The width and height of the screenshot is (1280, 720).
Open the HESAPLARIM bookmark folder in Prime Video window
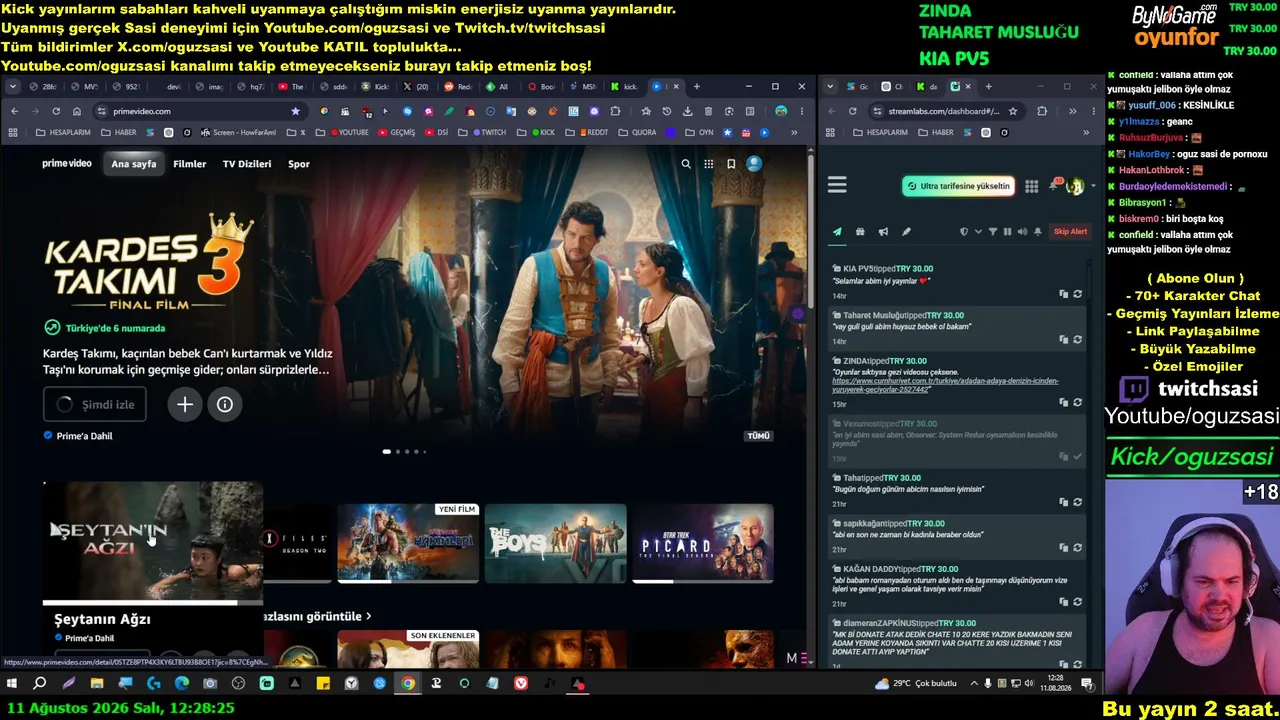tap(62, 132)
